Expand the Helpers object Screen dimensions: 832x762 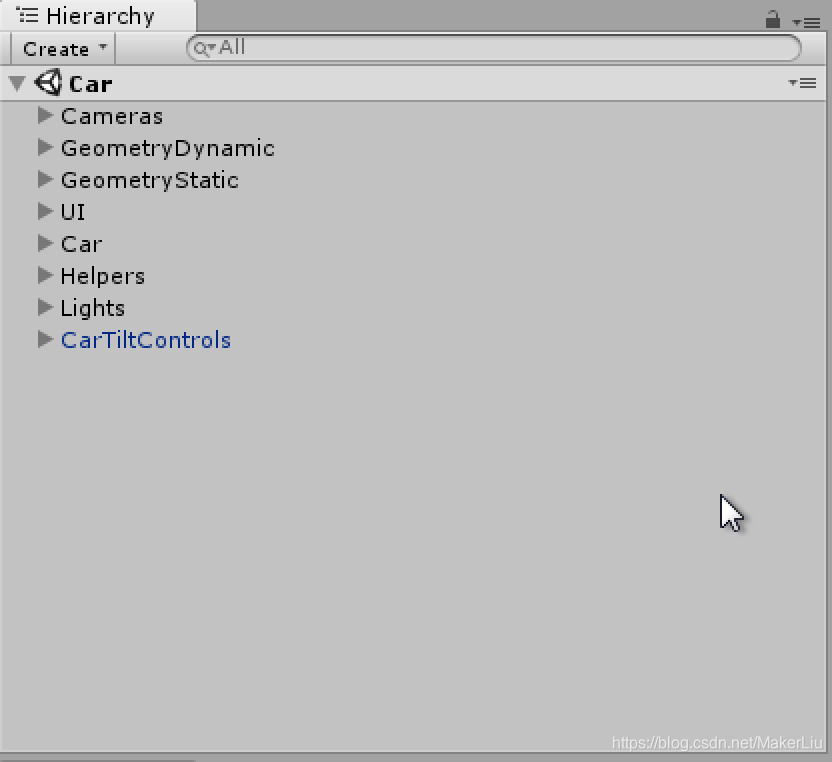46,275
